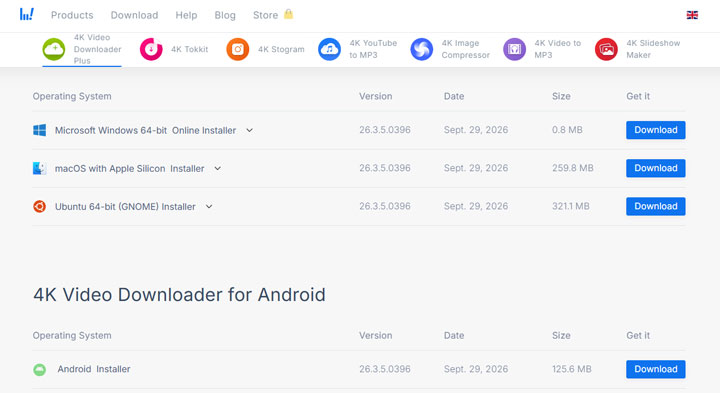This screenshot has width=720, height=393.
Task: Click the 4K Download logo icon
Action: pos(27,14)
